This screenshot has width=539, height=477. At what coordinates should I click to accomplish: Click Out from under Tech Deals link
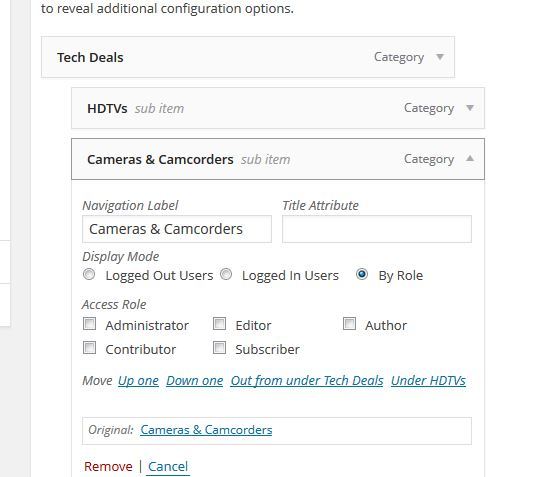pyautogui.click(x=307, y=381)
